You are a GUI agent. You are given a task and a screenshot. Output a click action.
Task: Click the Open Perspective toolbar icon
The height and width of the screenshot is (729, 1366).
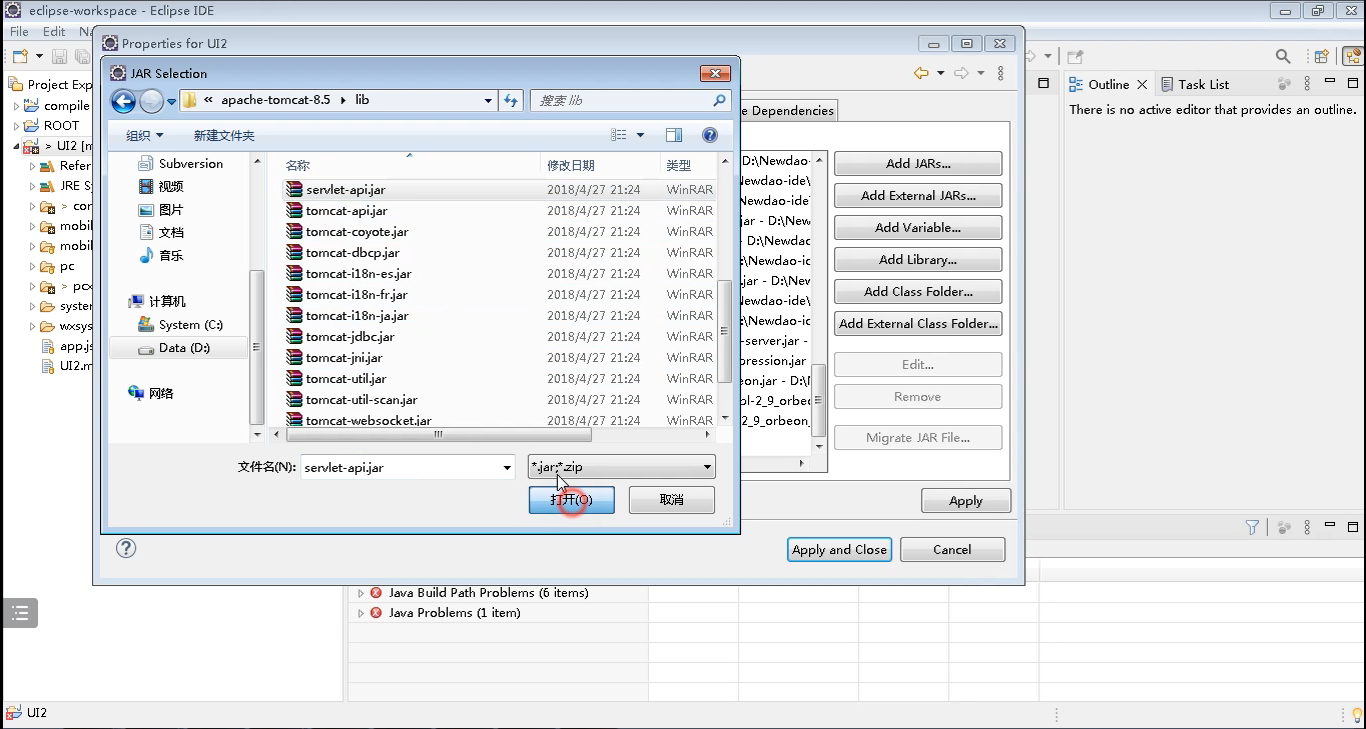tap(1322, 57)
